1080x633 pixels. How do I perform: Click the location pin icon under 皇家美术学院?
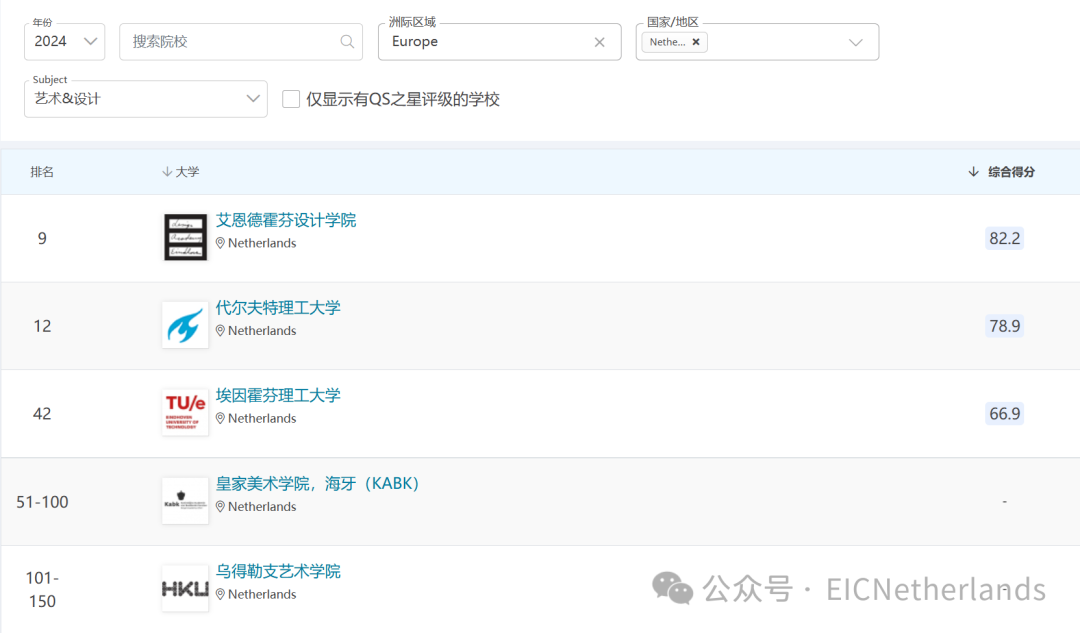point(220,506)
